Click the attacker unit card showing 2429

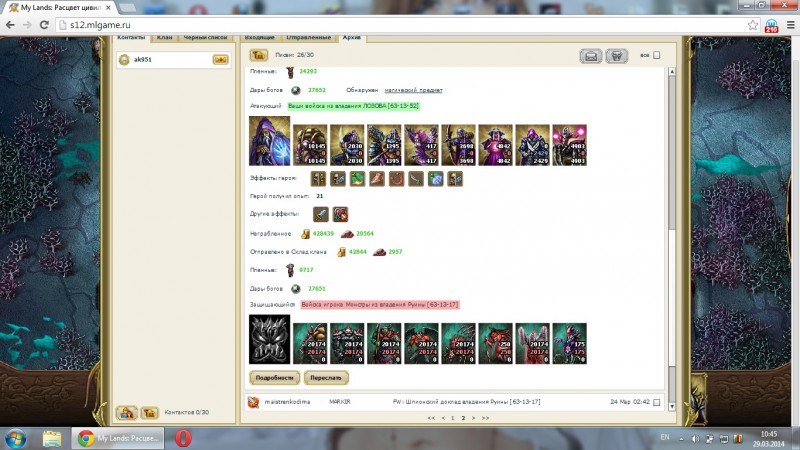point(532,145)
